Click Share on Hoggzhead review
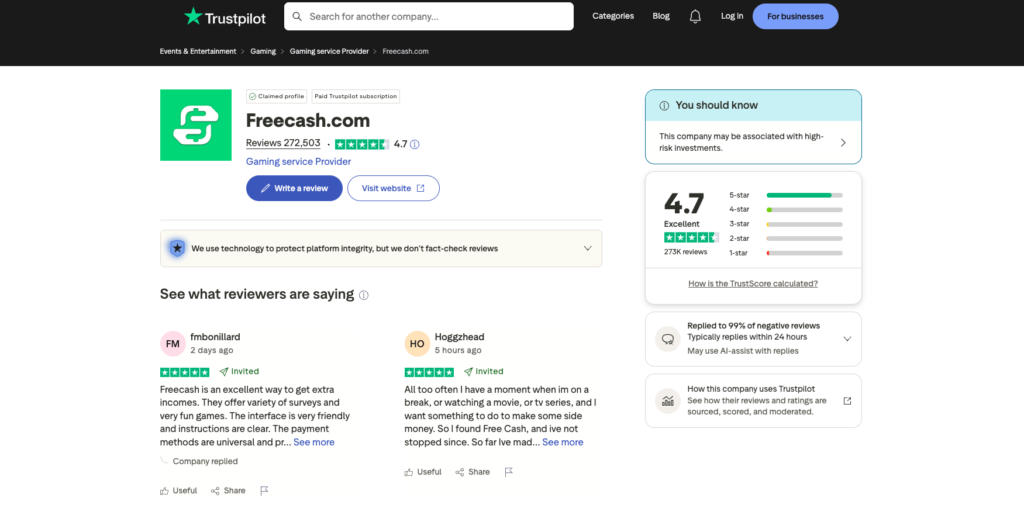Screen dimensions: 1024x515 [x=472, y=472]
